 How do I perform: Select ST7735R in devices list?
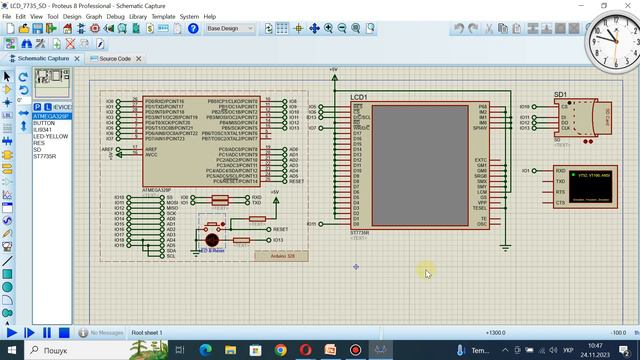(x=45, y=156)
